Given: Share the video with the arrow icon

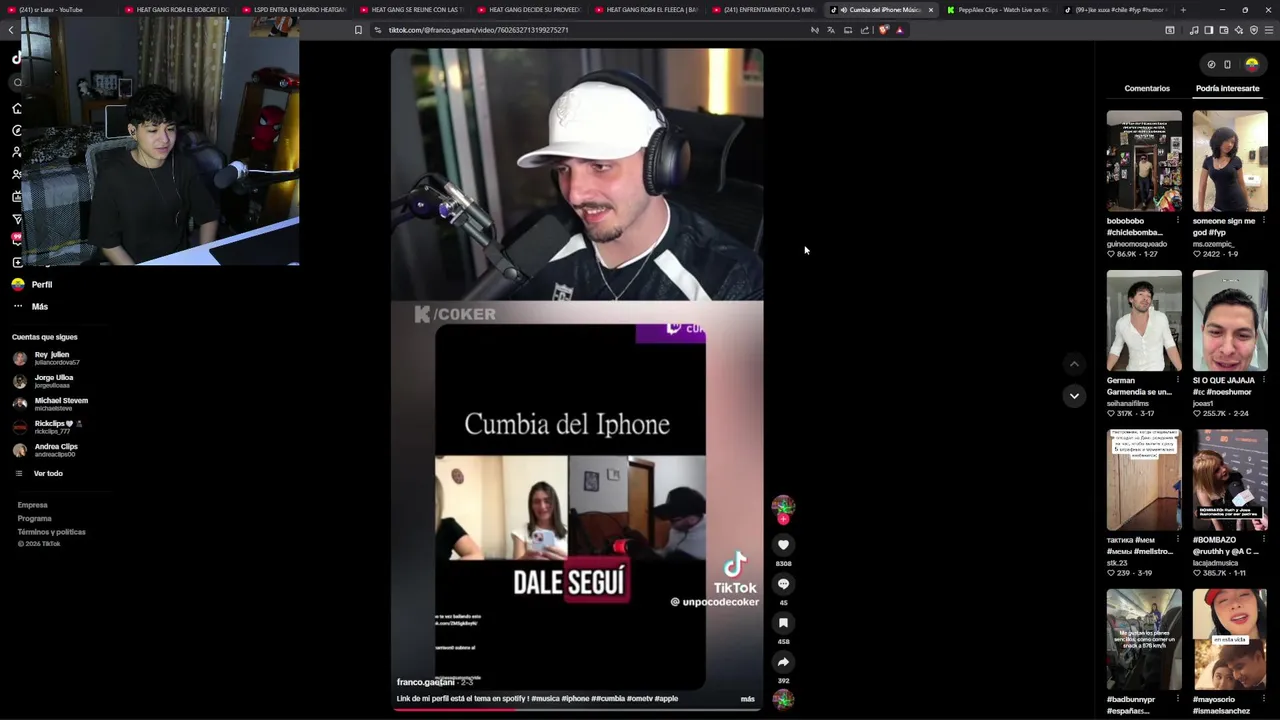Looking at the screenshot, I should coord(783,662).
